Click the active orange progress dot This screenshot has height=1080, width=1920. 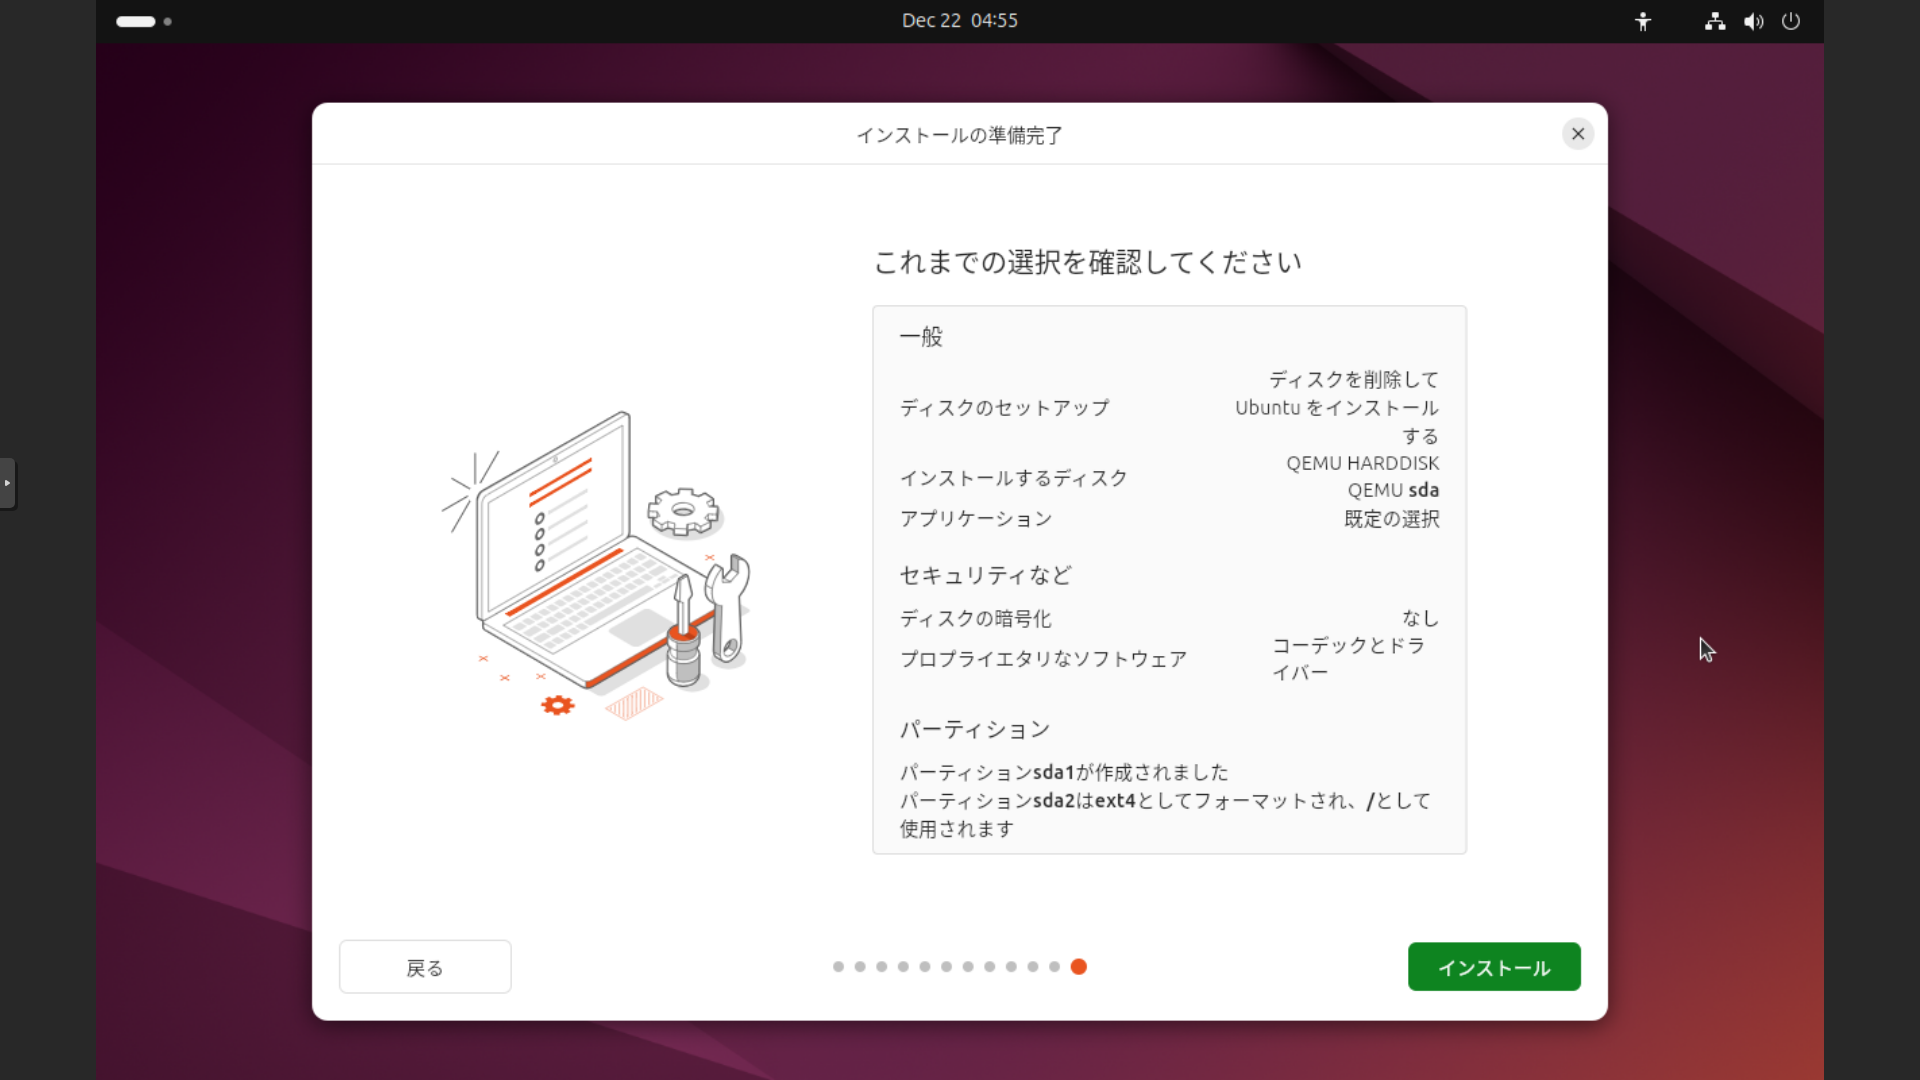(1078, 966)
